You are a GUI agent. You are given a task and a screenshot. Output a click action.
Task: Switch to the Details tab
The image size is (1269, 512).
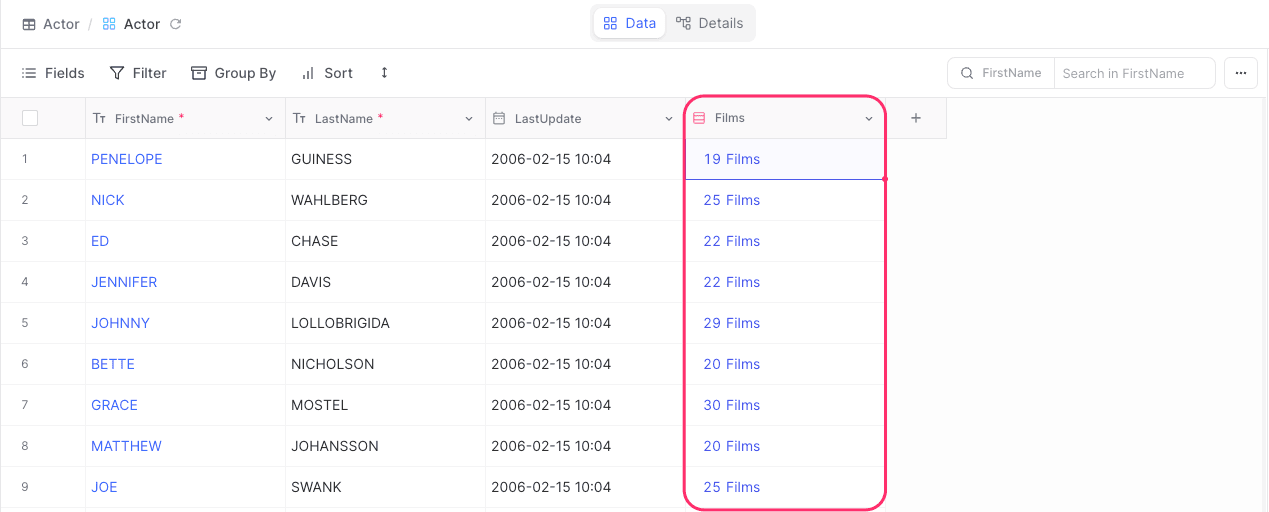[x=710, y=23]
